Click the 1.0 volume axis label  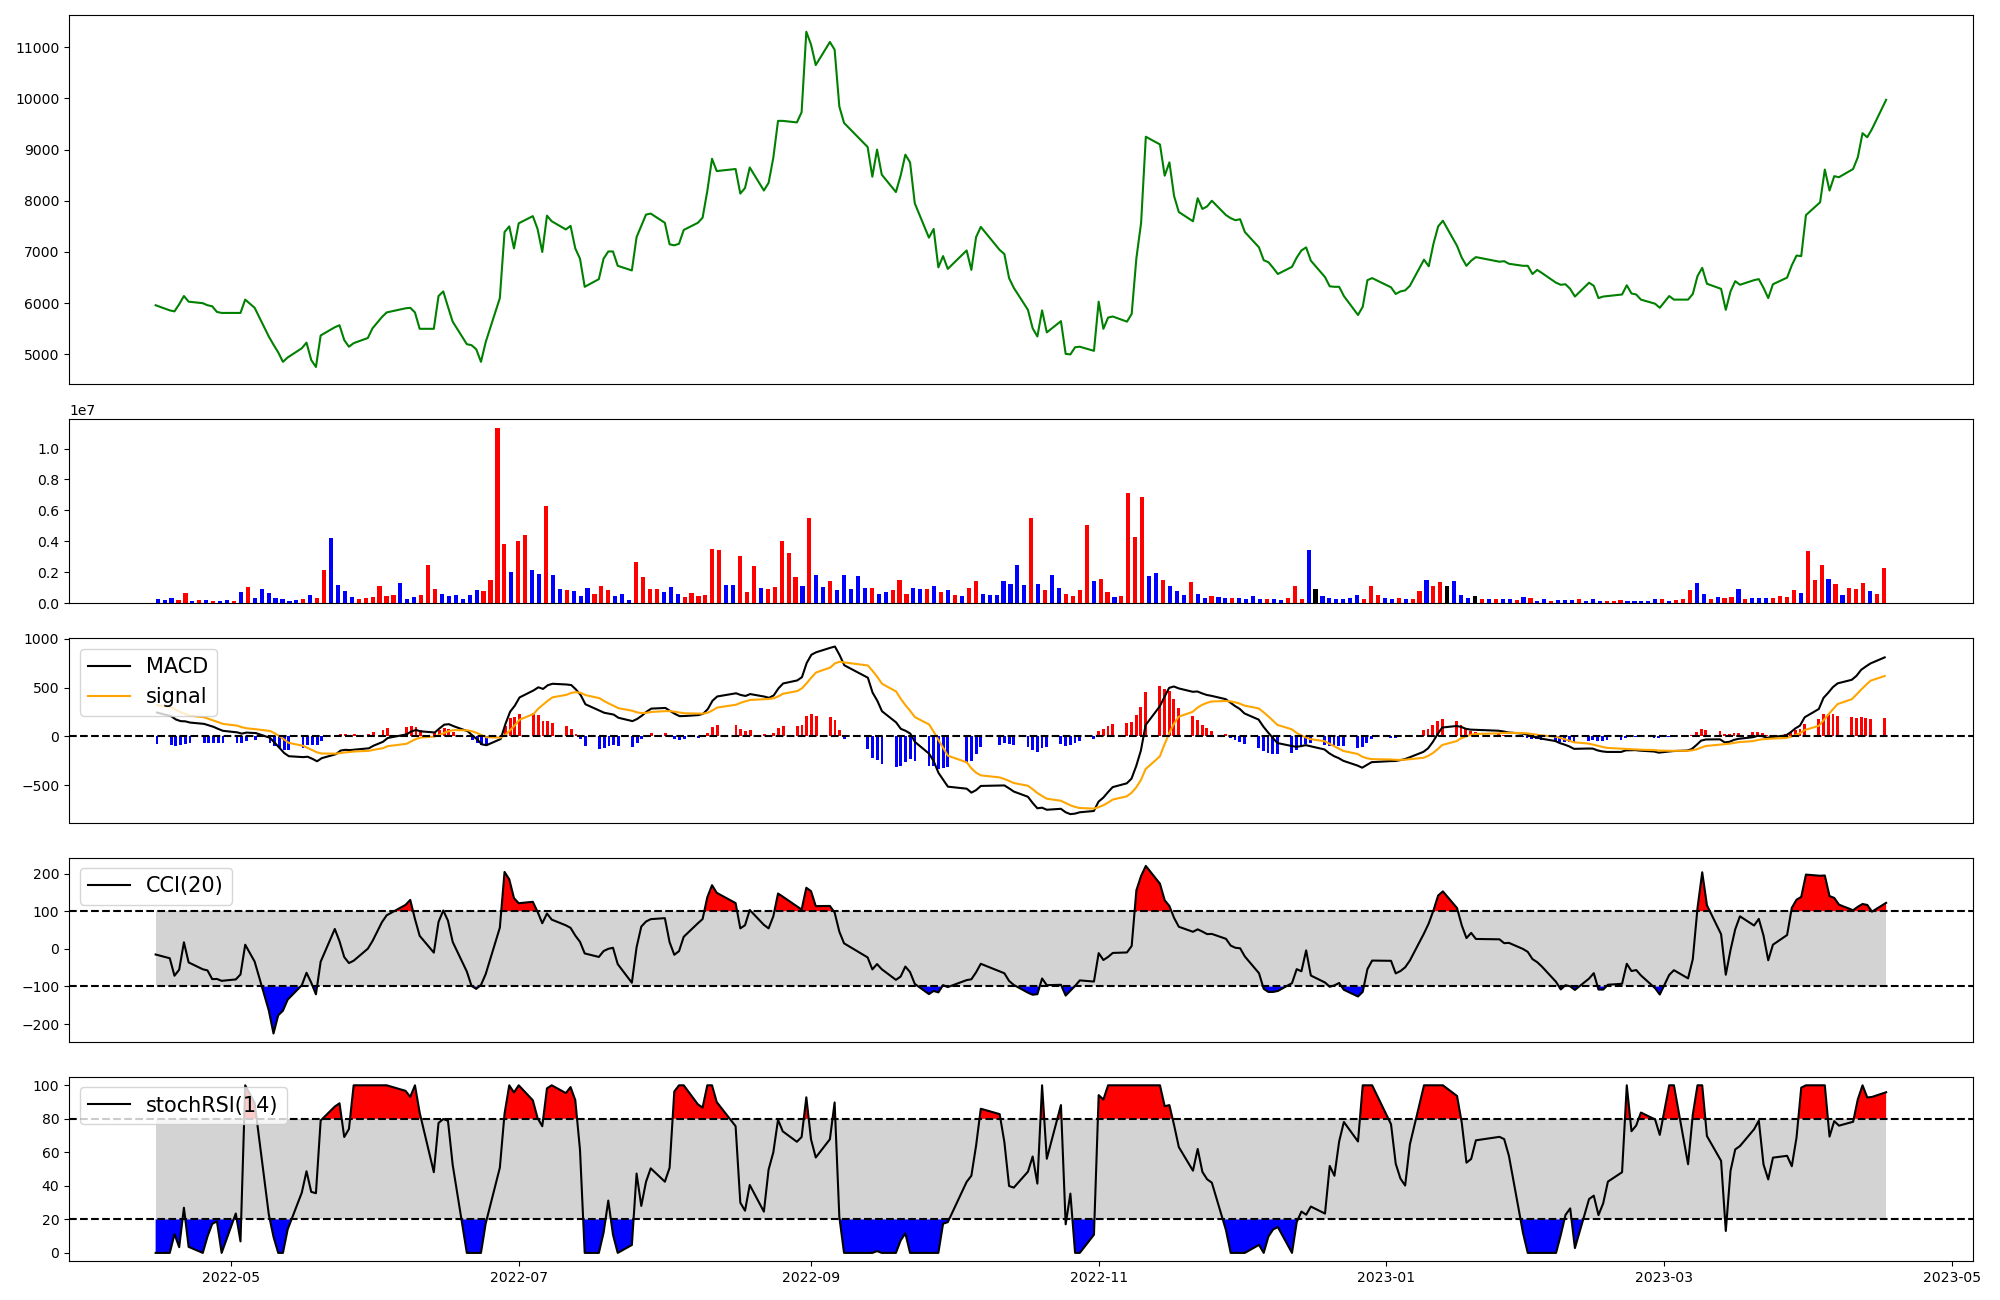coord(48,450)
